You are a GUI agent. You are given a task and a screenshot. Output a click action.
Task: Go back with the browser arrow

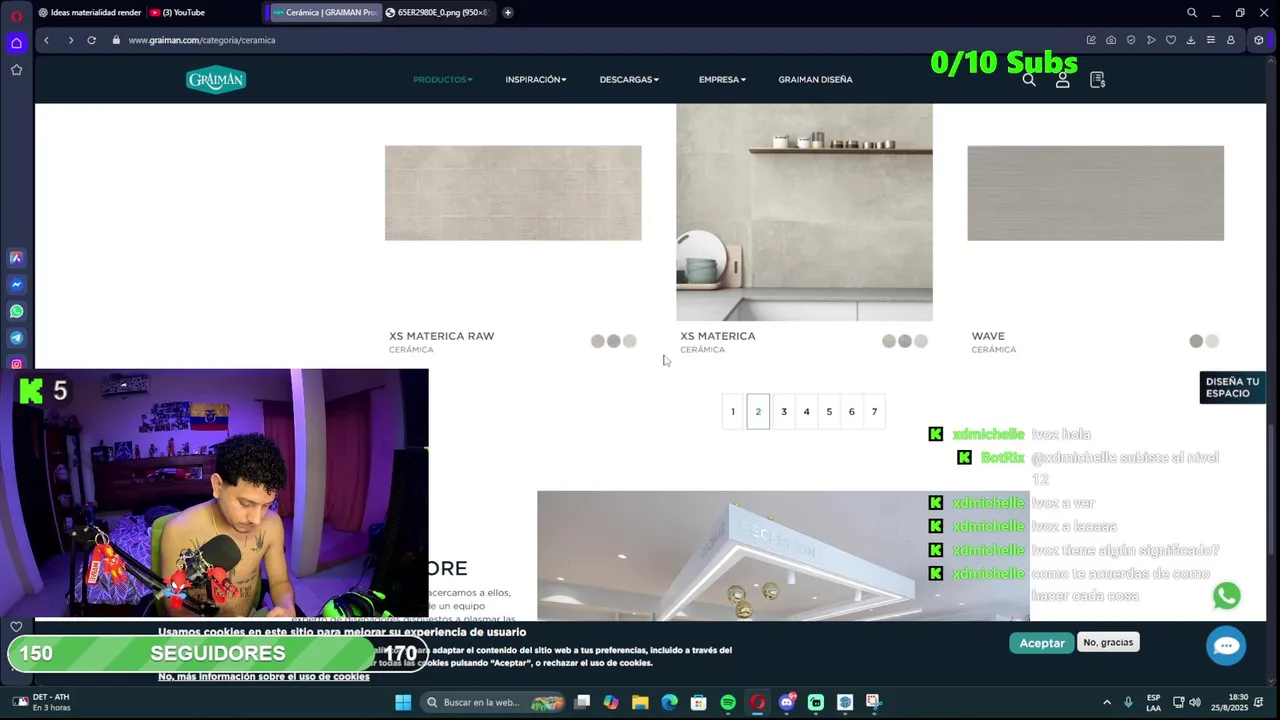(46, 40)
